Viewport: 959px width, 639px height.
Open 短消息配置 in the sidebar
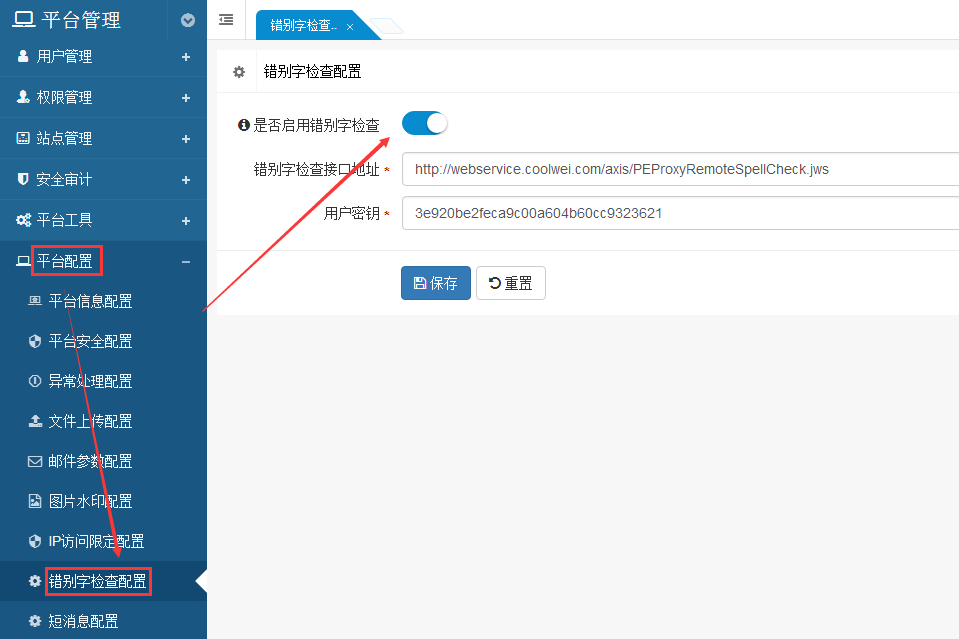tap(83, 621)
